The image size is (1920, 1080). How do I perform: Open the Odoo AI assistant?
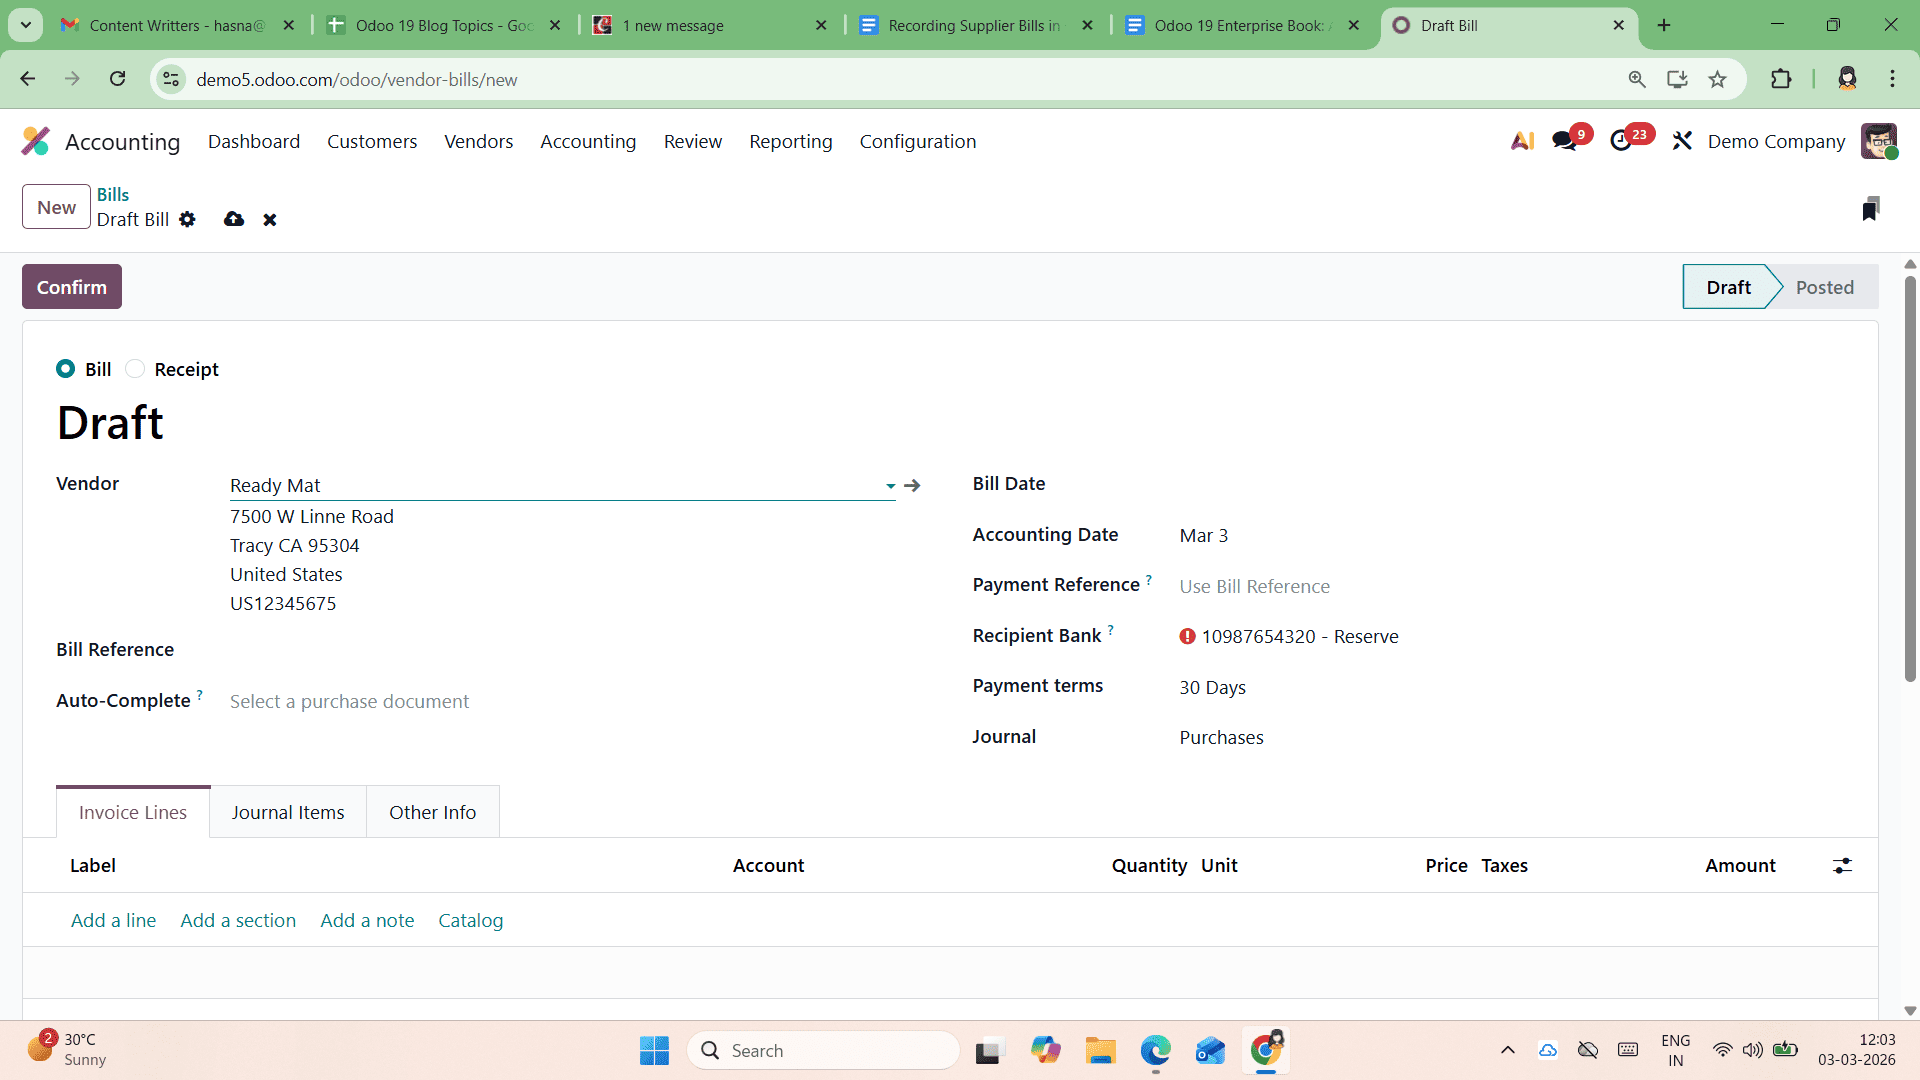point(1522,141)
